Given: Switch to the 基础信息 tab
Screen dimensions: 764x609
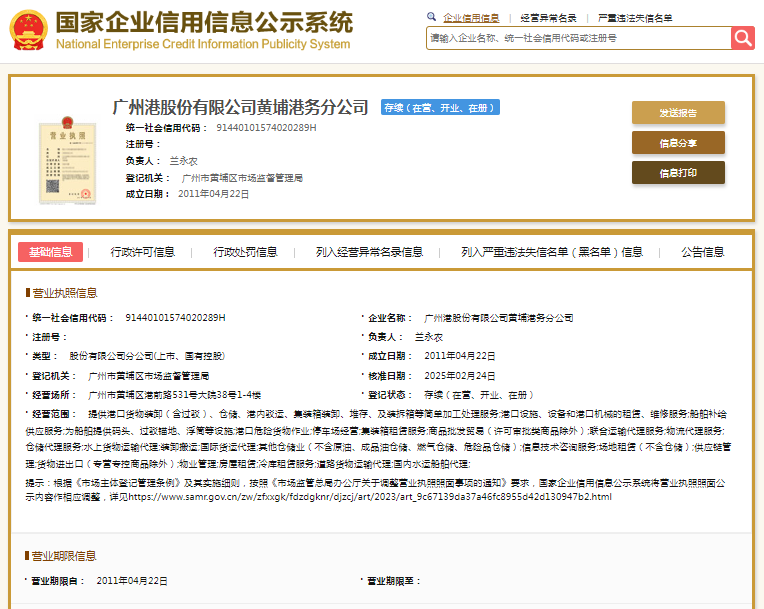Looking at the screenshot, I should (50, 252).
